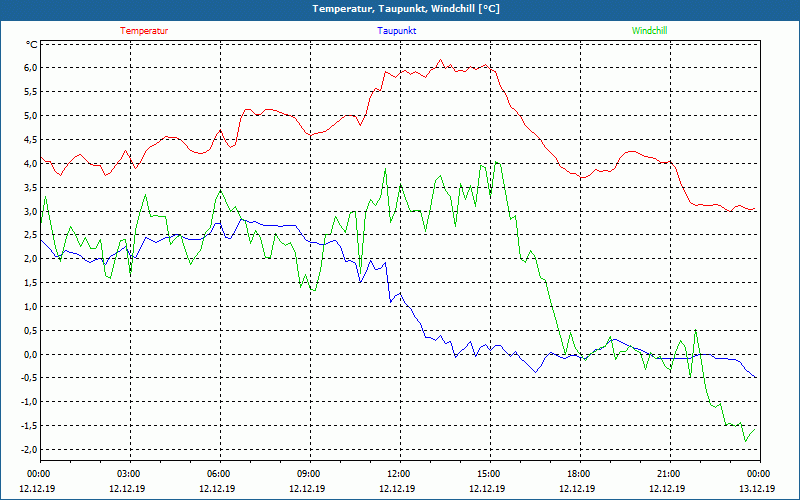Click the negative '-2,0' y-axis value
The image size is (800, 500).
point(29,451)
